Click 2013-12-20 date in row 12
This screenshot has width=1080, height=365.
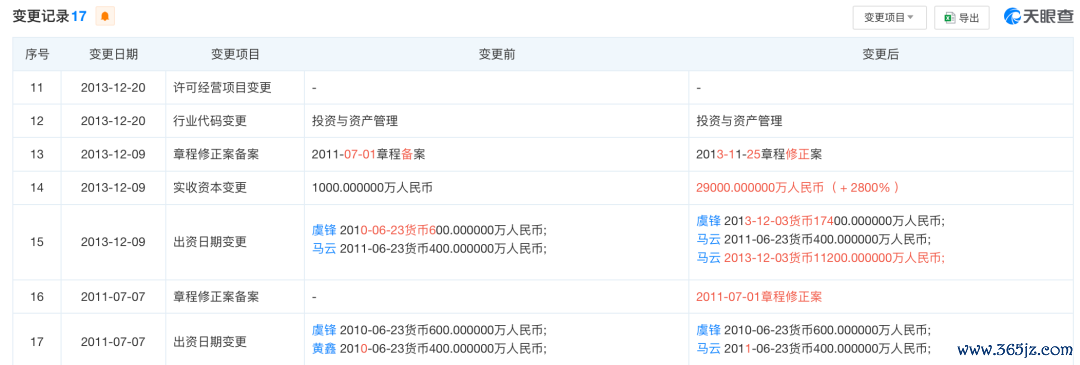pos(113,121)
